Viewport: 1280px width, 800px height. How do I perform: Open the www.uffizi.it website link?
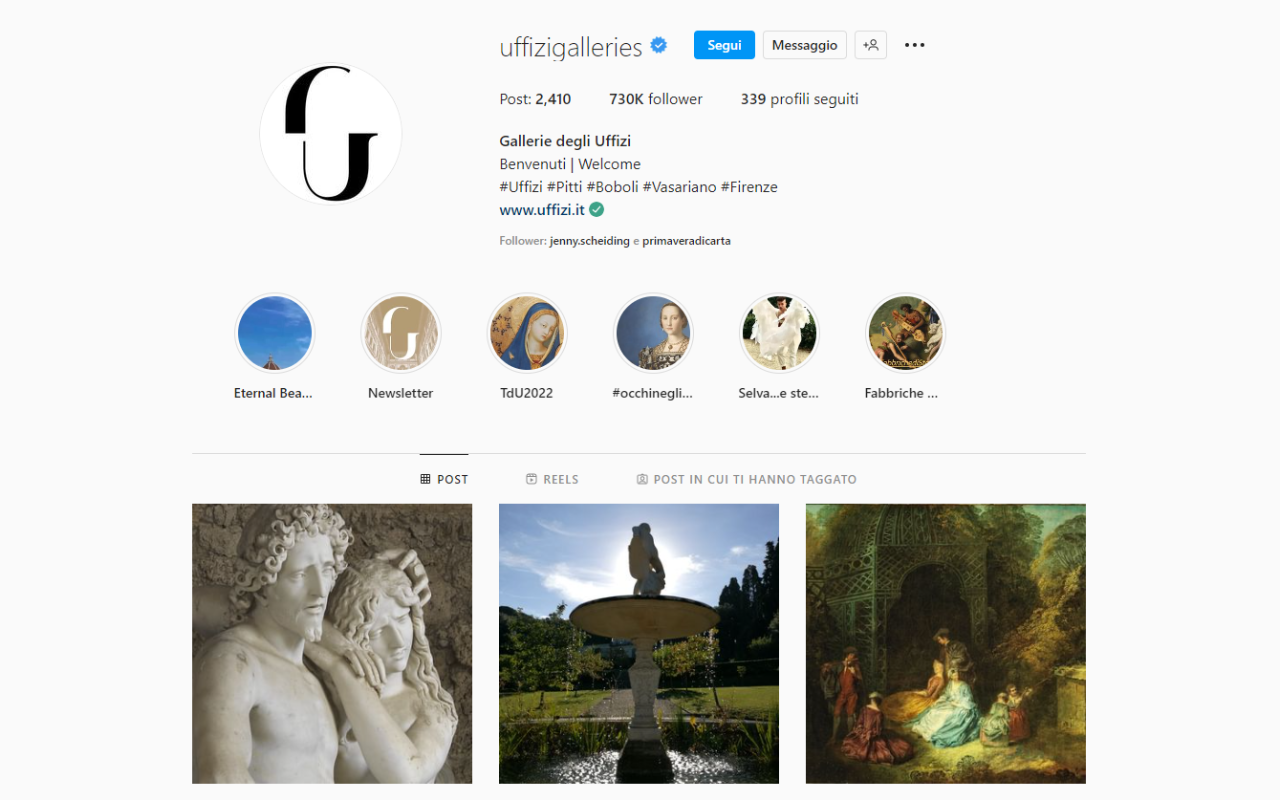[x=542, y=210]
